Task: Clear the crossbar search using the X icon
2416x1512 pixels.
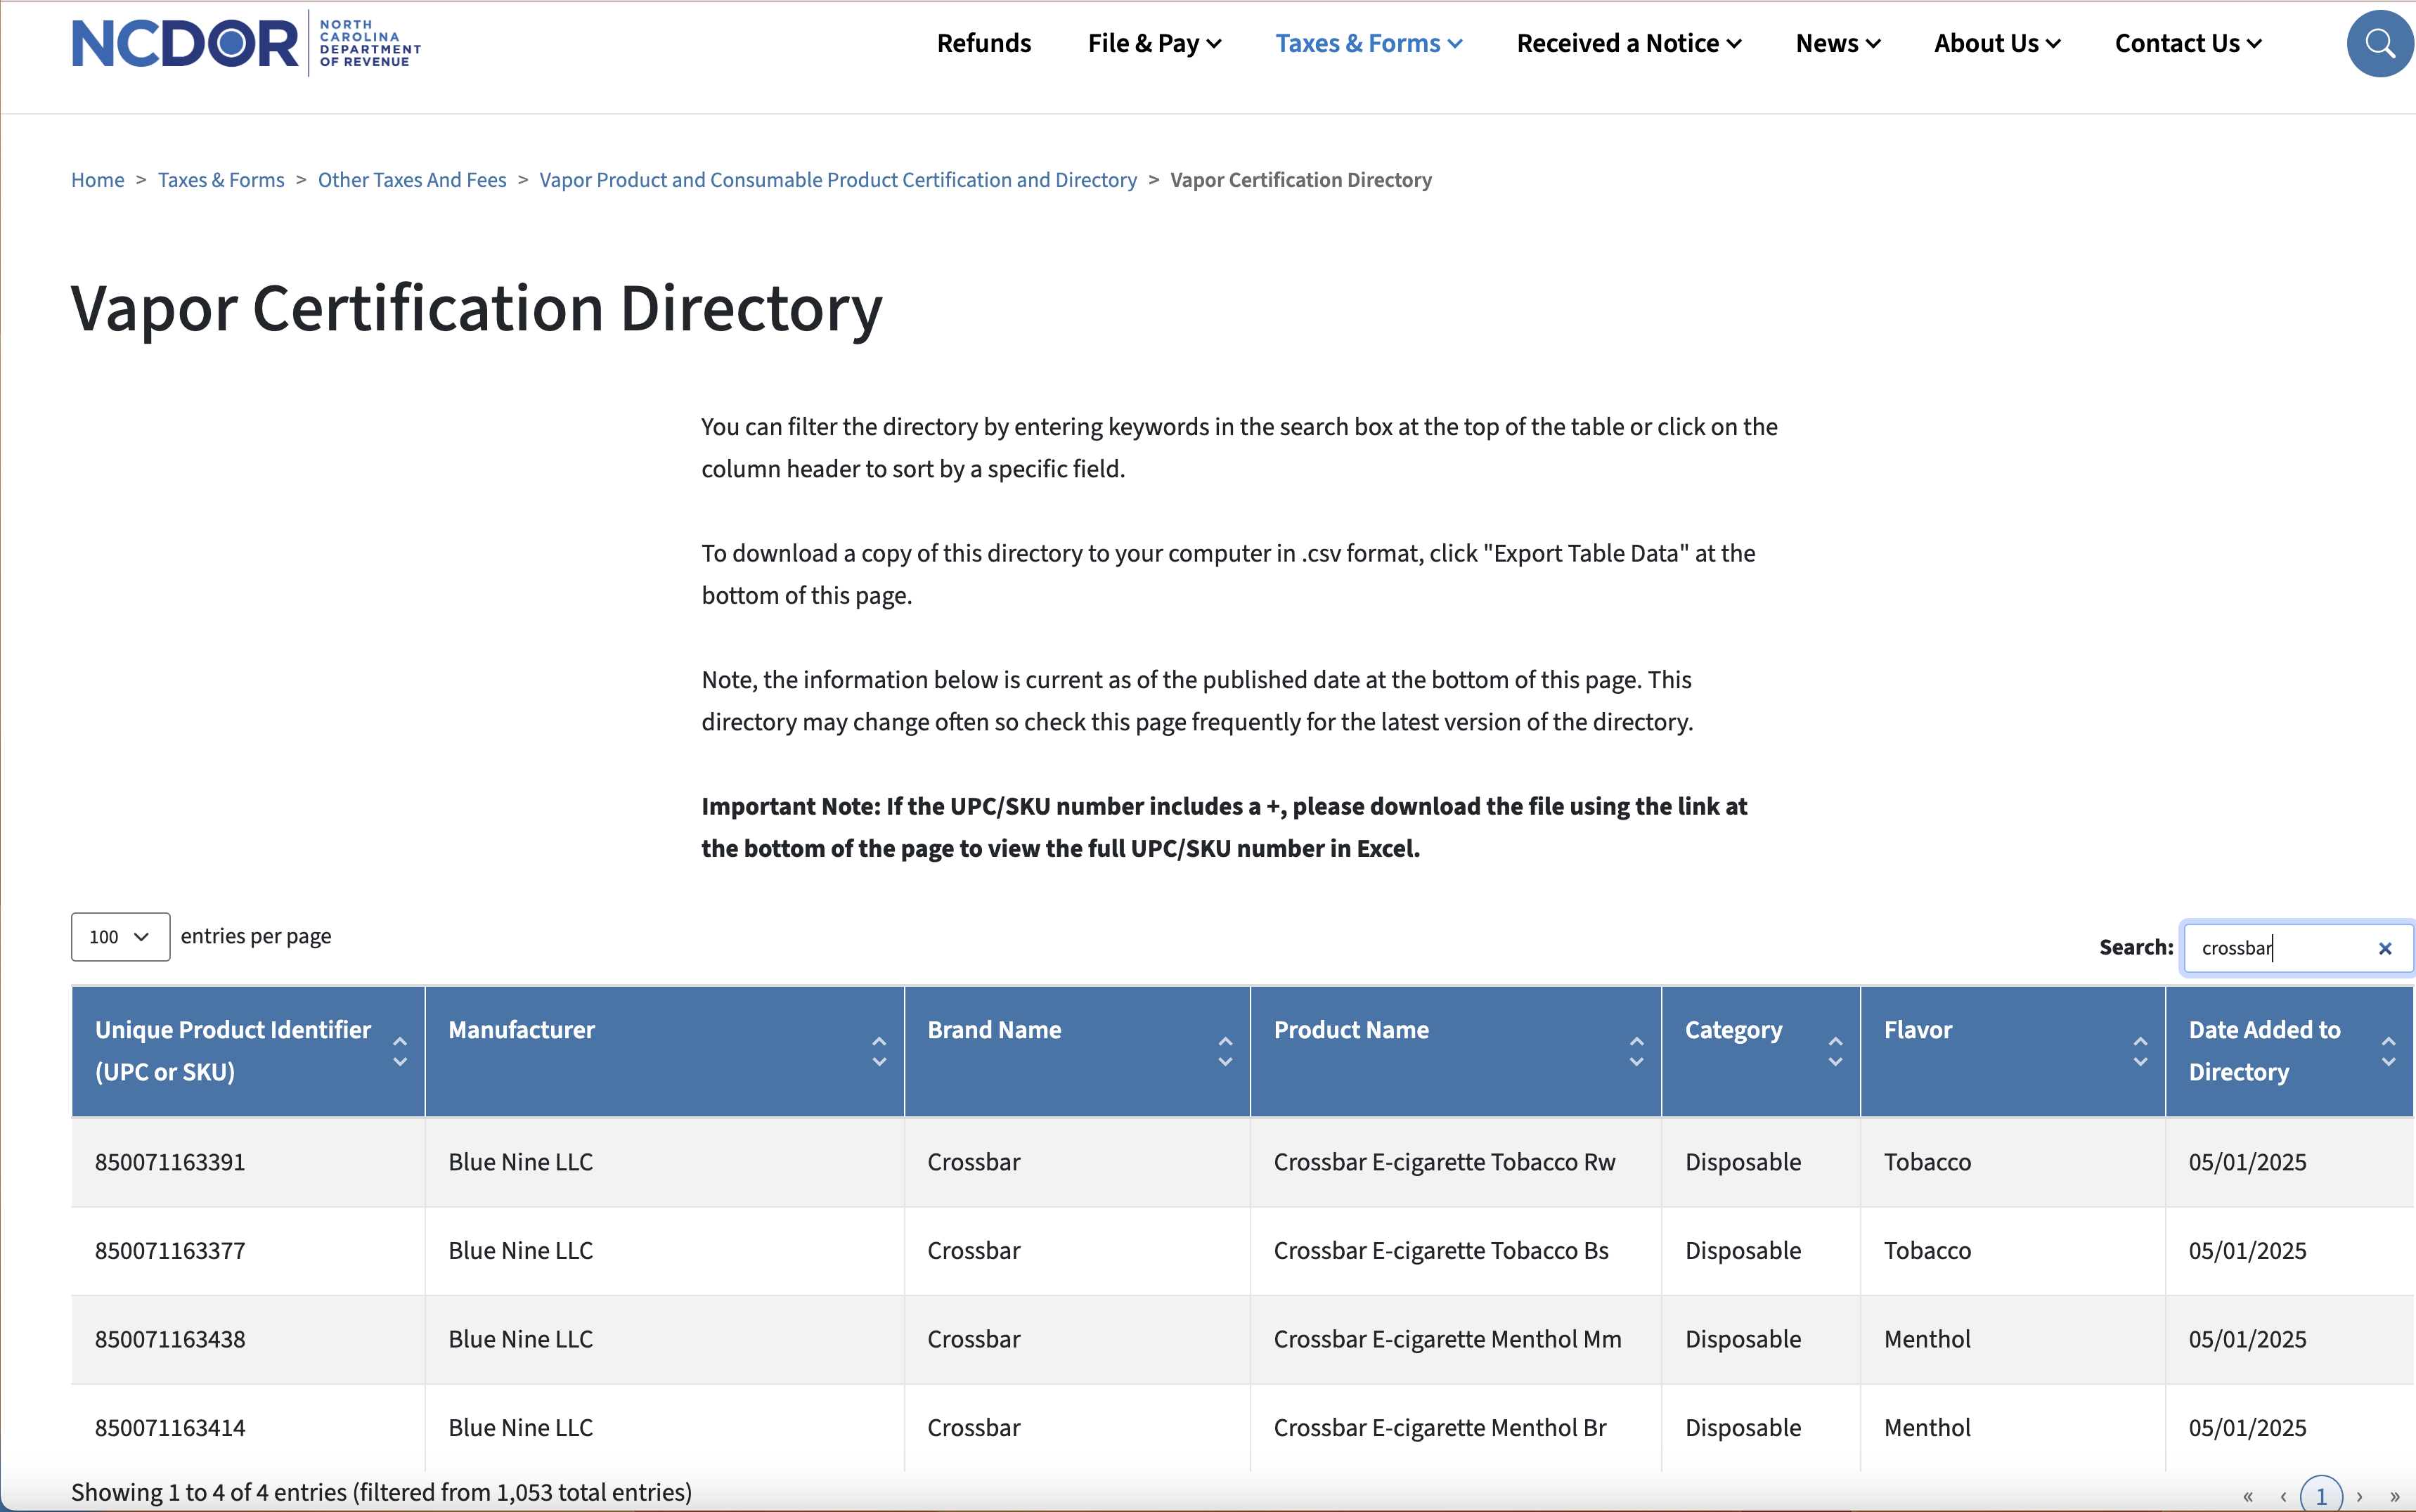Action: (2385, 947)
